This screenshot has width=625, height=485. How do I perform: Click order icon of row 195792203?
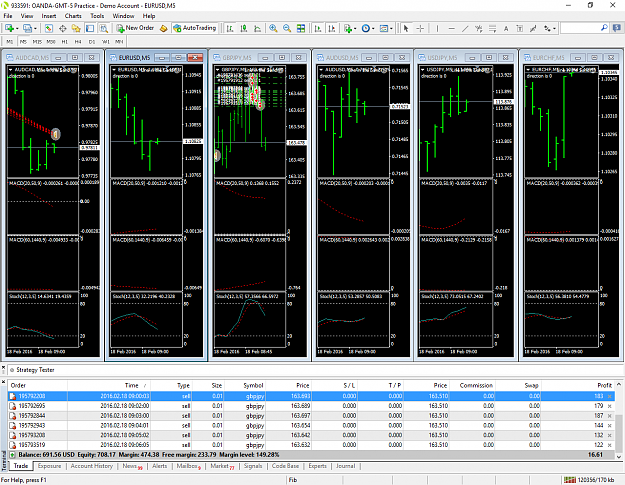click(12, 396)
